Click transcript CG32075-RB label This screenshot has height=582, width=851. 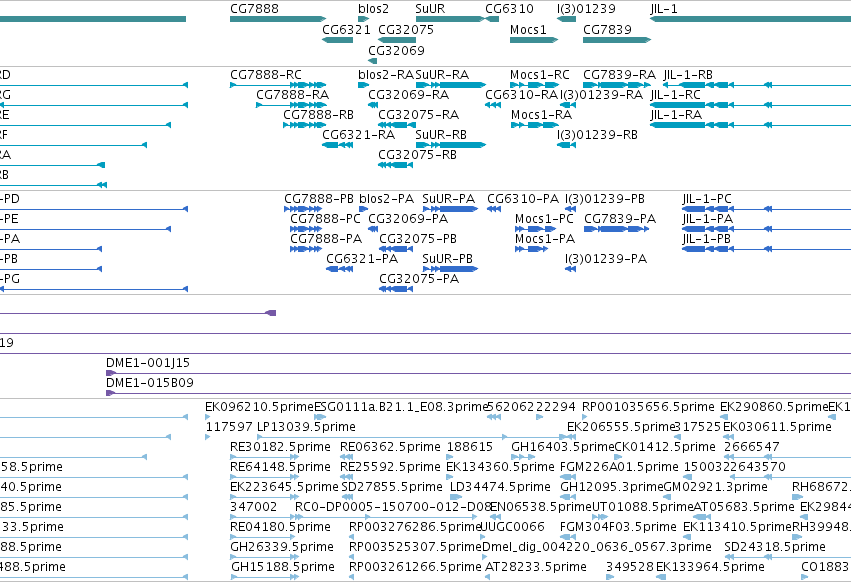pos(417,155)
